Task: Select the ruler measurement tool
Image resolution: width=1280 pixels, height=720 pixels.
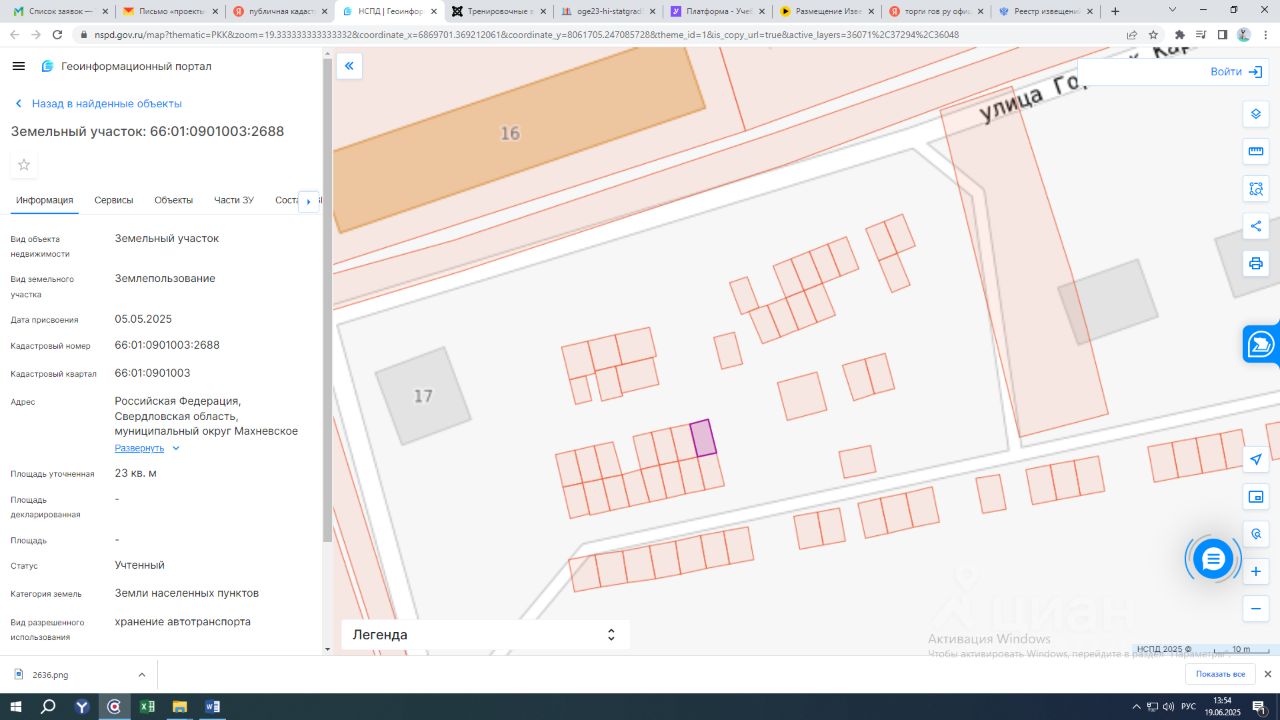Action: [1256, 151]
